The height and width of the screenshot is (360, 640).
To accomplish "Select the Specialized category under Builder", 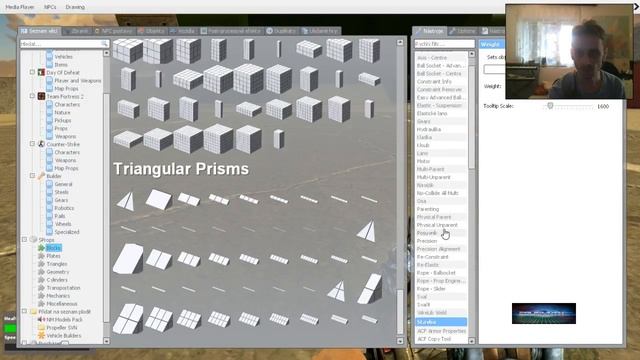I will 67,232.
